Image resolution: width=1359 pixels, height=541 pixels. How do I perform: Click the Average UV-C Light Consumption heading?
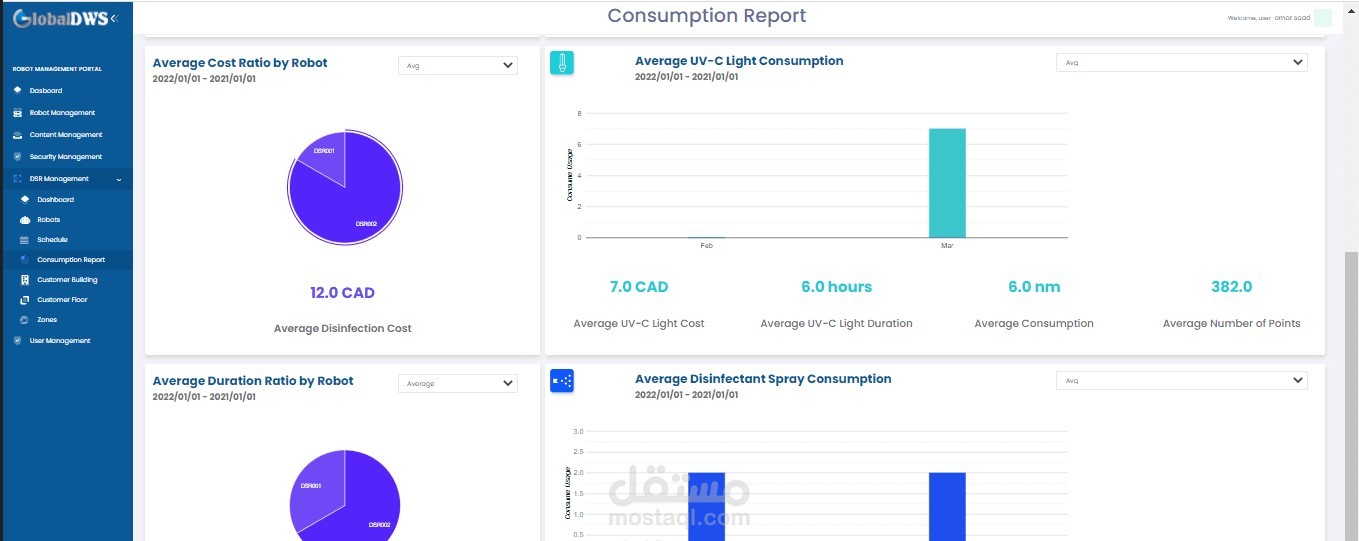click(739, 61)
